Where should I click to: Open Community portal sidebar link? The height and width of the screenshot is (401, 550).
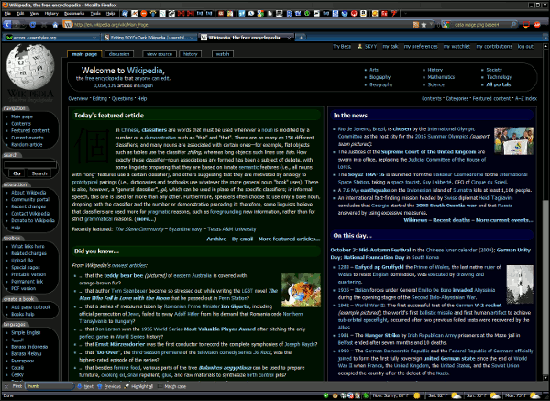pyautogui.click(x=31, y=199)
